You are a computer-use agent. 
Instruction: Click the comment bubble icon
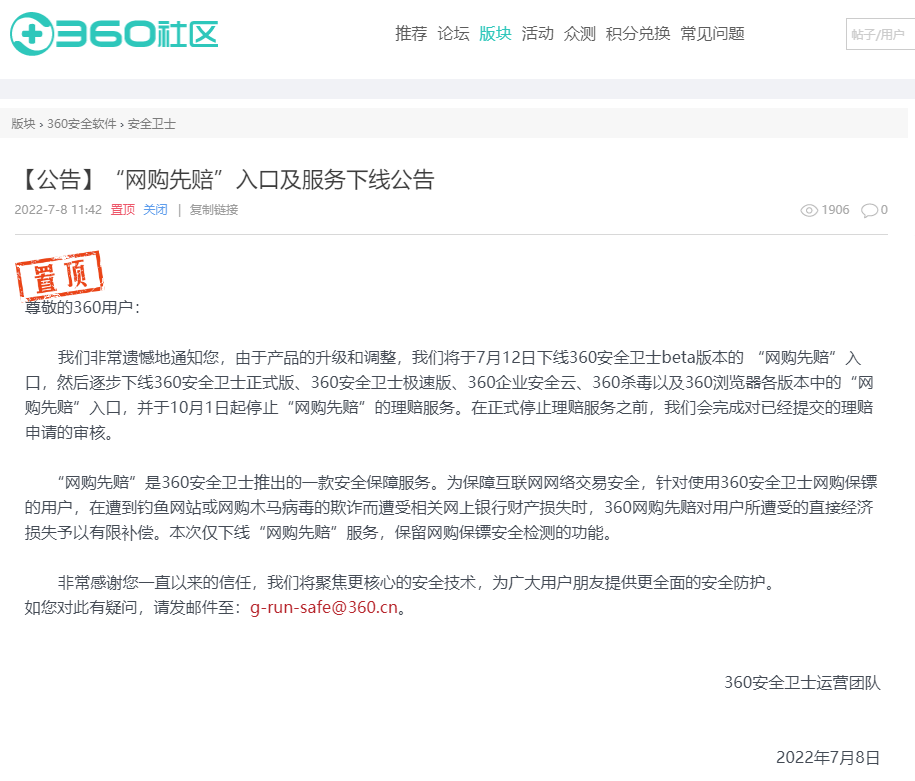coord(869,210)
